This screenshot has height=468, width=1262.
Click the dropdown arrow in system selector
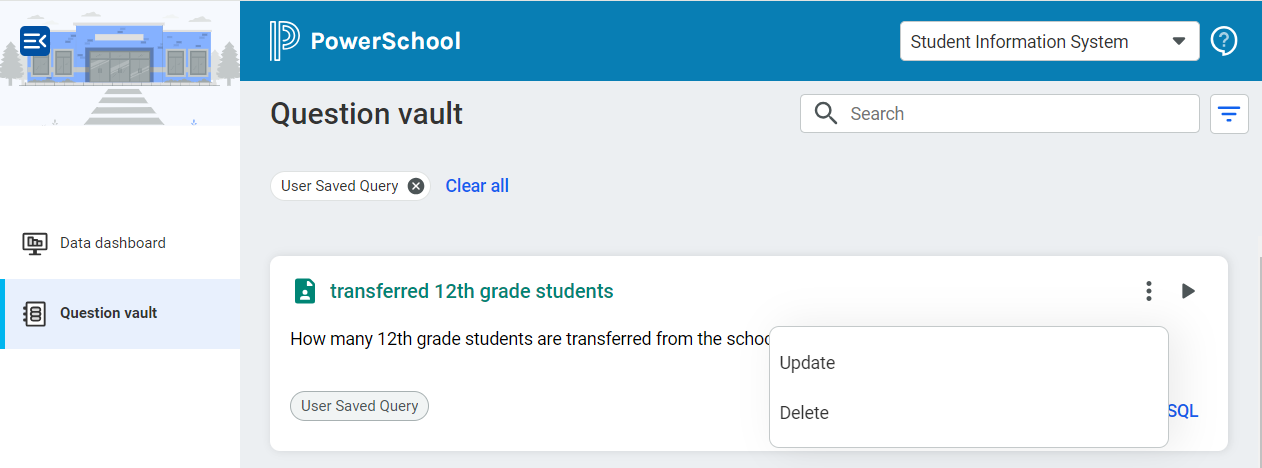pos(1179,42)
